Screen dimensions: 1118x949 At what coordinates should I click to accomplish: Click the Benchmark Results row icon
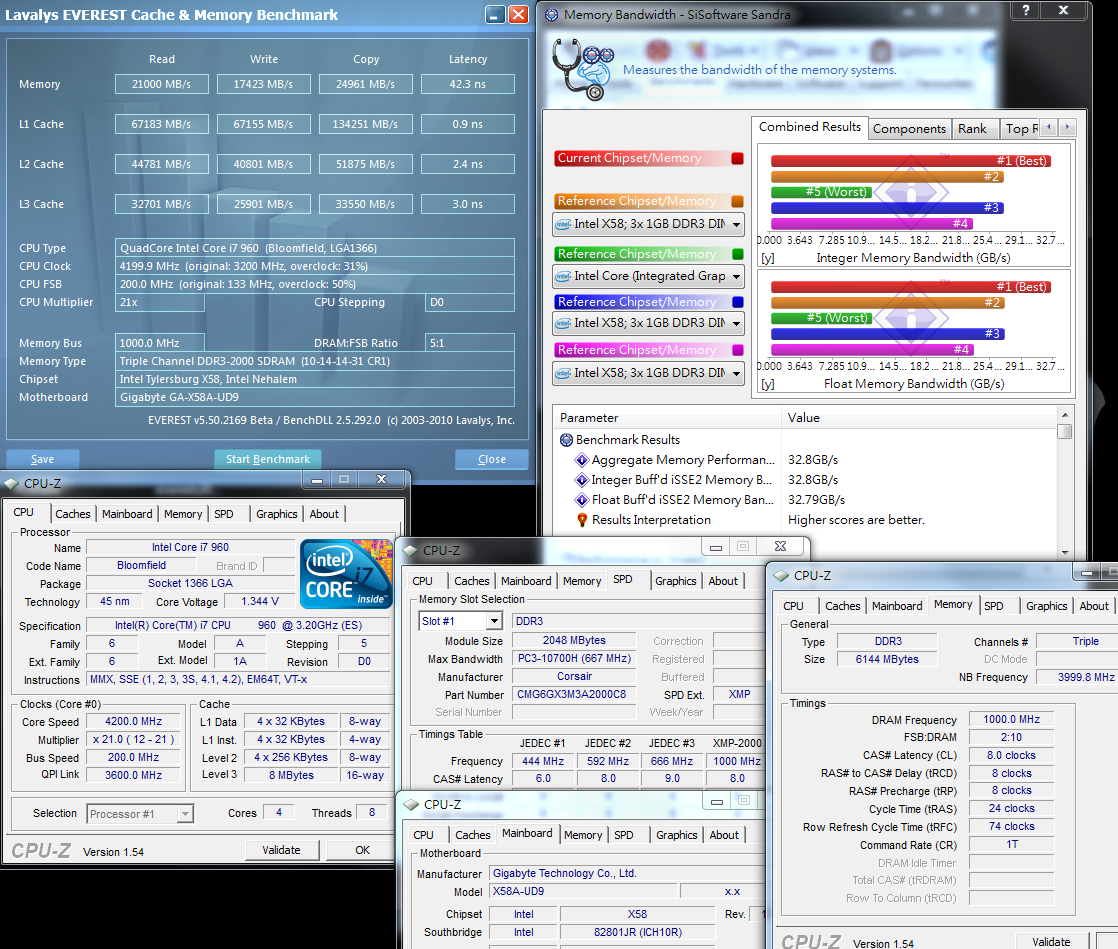(566, 440)
